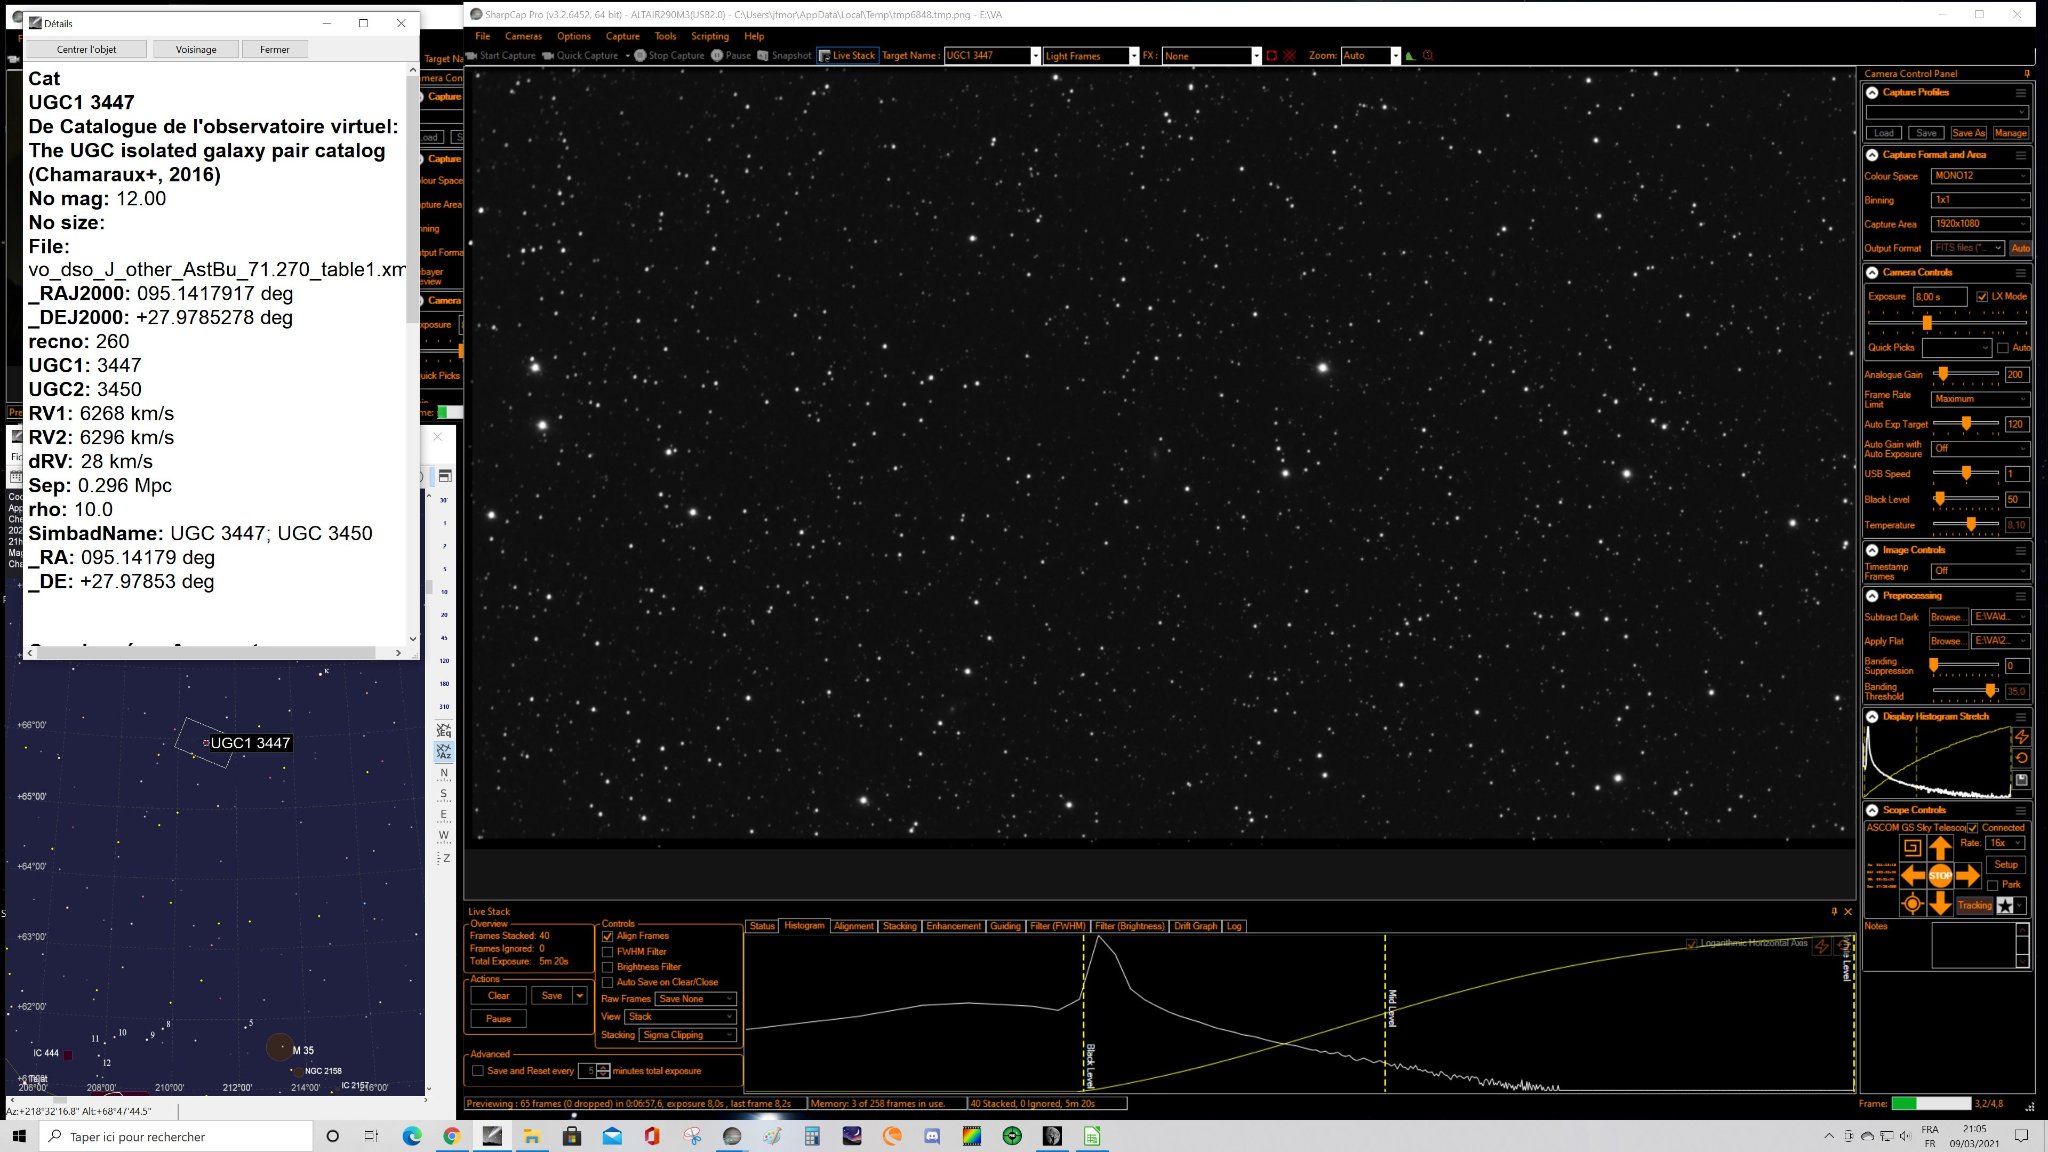The width and height of the screenshot is (2048, 1152).
Task: Open the menu icon of Capture Profiles panel
Action: [2021, 93]
